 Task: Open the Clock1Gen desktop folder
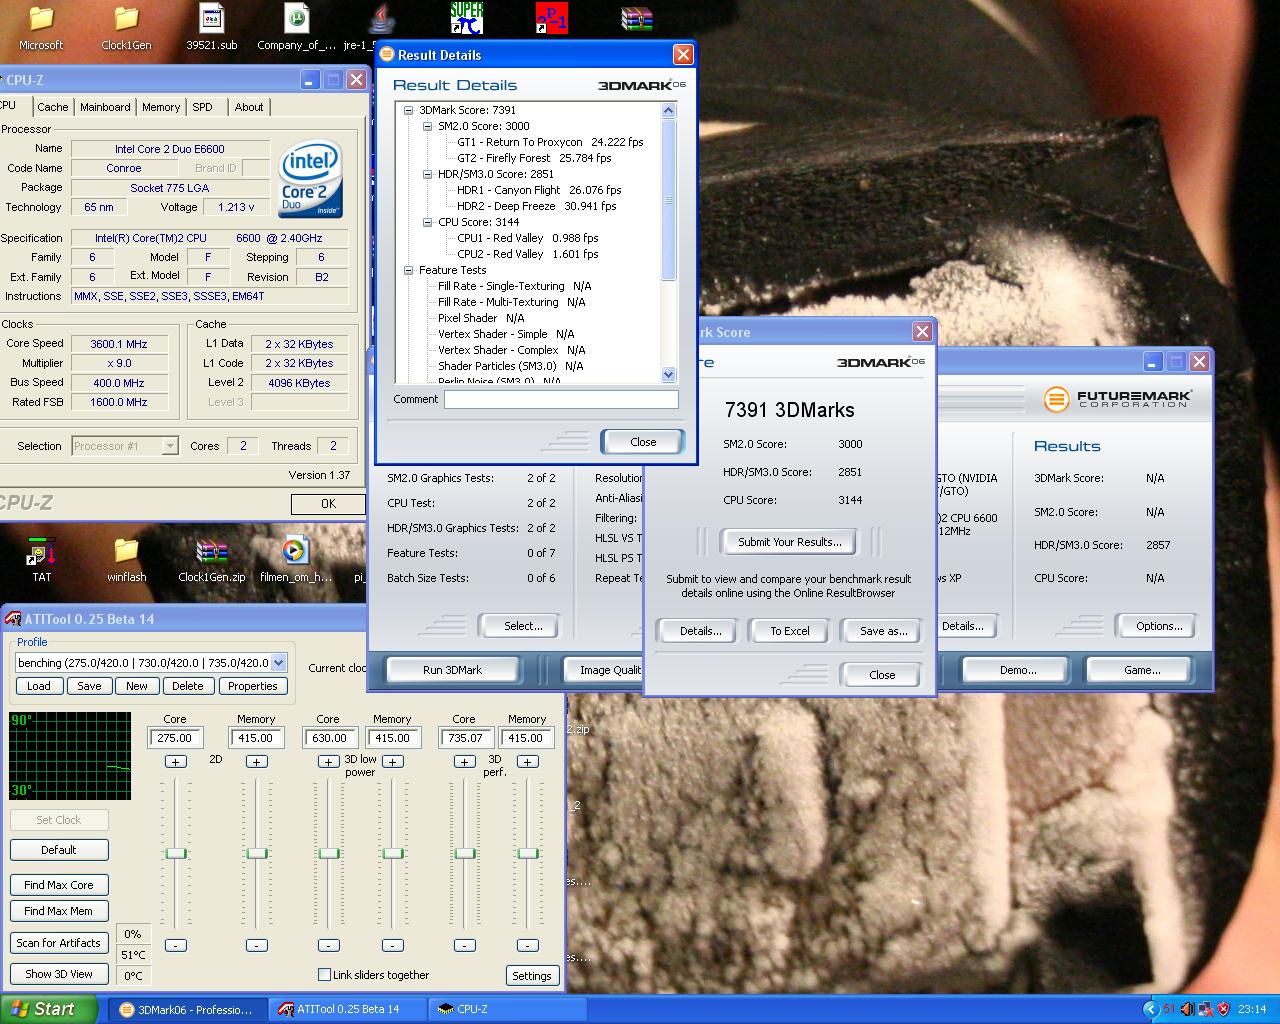pos(126,28)
